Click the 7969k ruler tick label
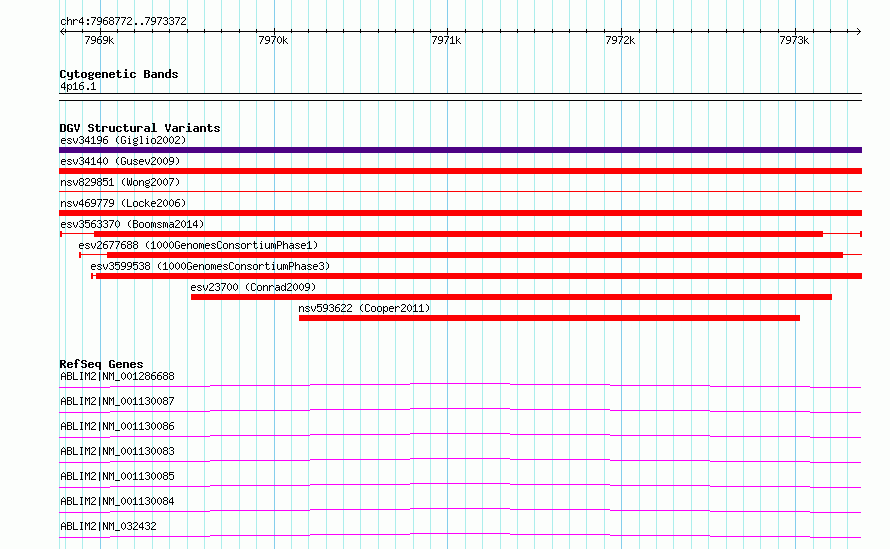Viewport: 890px width, 549px height. 99,40
